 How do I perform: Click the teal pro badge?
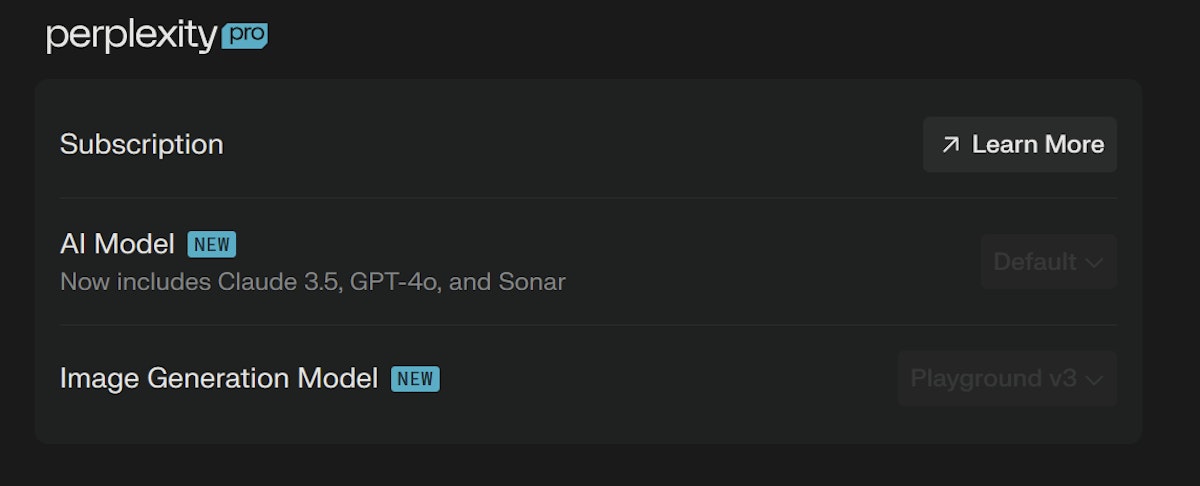click(x=244, y=36)
